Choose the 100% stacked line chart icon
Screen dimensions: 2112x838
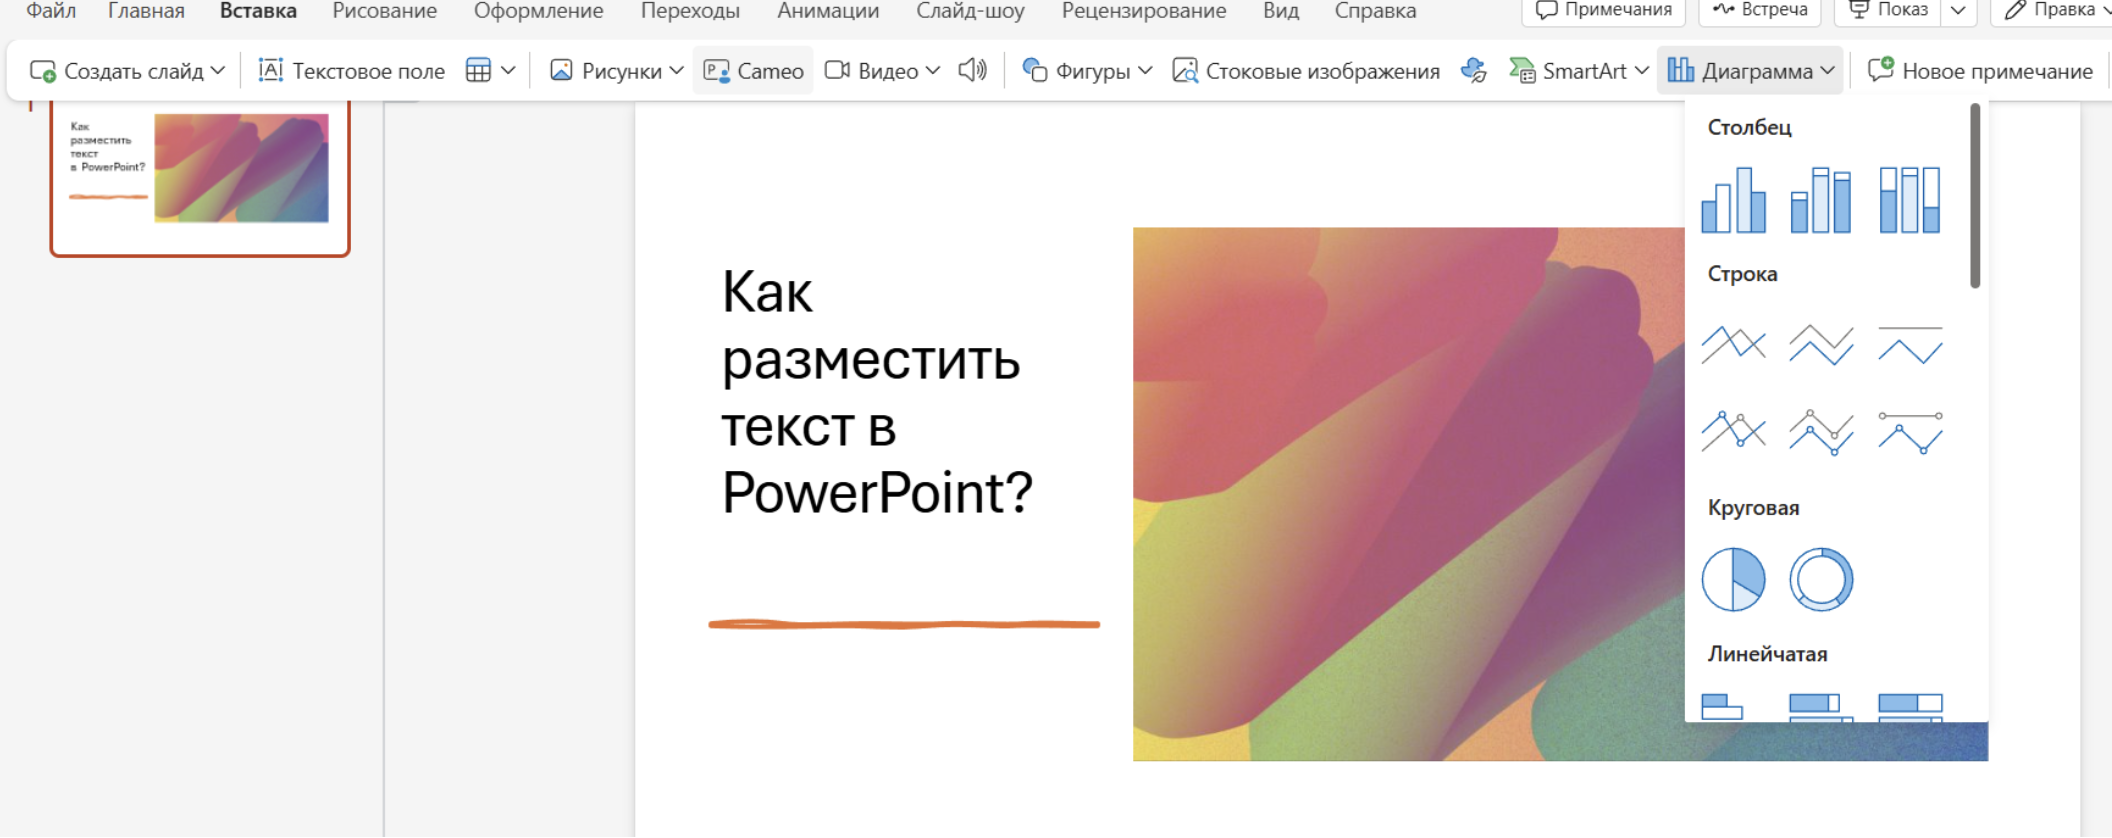click(1910, 345)
